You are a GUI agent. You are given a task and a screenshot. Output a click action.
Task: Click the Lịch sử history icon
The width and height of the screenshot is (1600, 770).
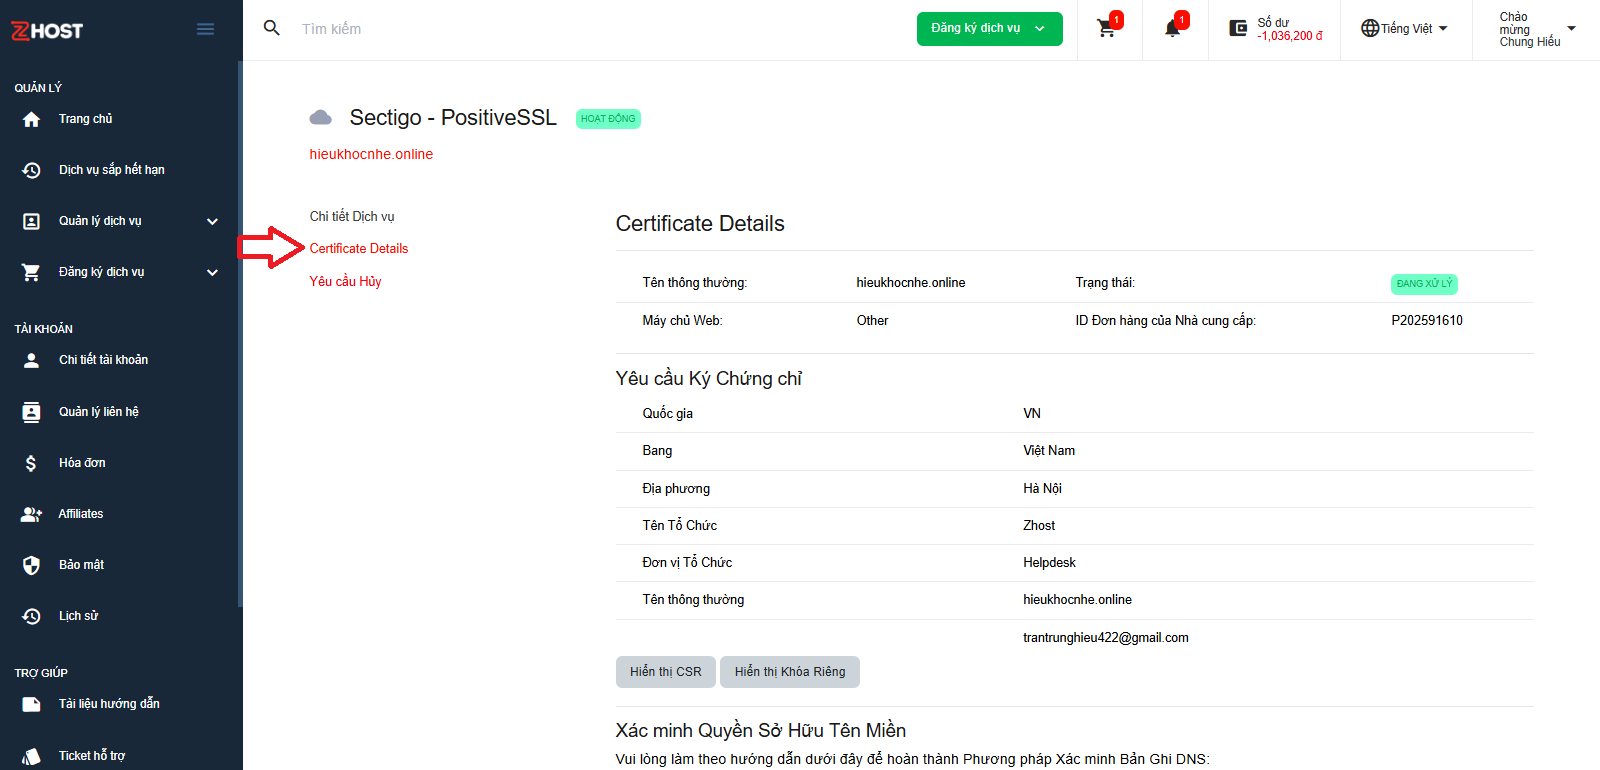tap(31, 616)
